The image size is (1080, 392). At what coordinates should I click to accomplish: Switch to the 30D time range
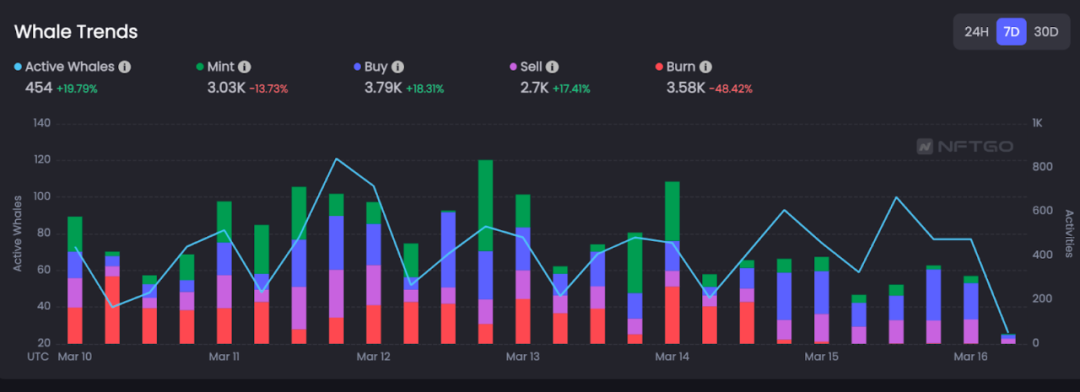(x=1046, y=32)
